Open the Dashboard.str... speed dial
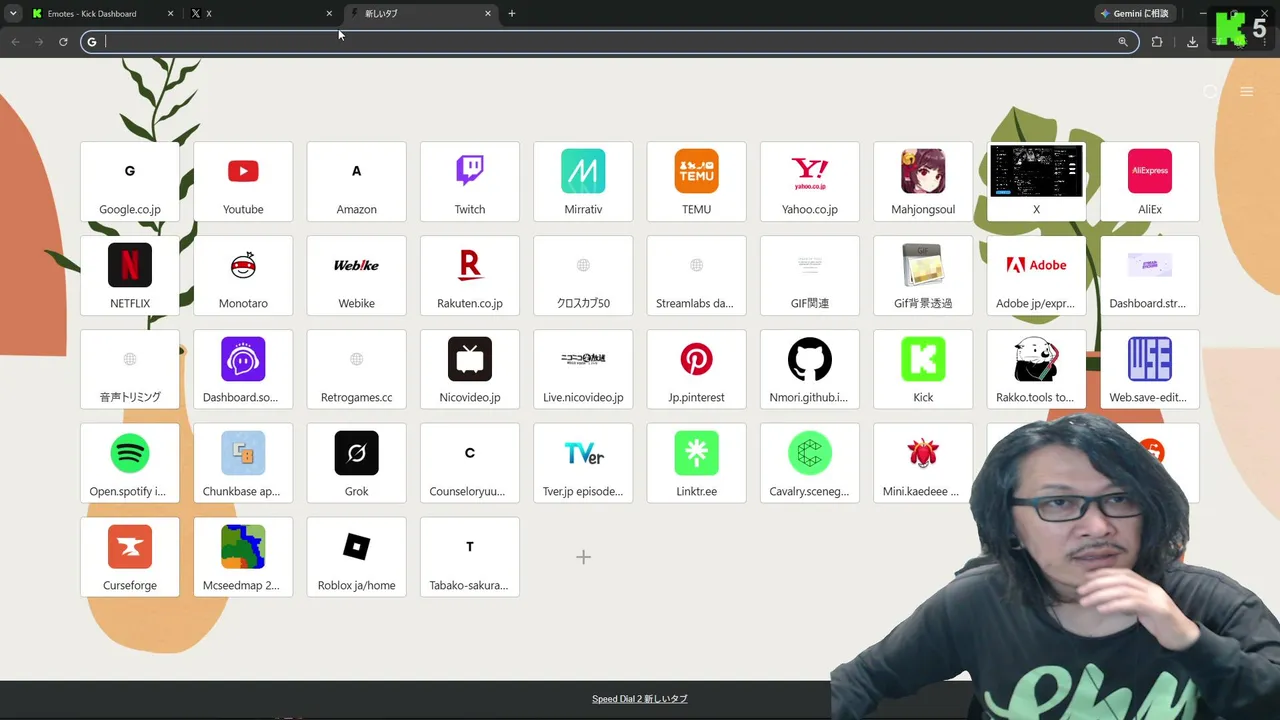 click(1150, 275)
